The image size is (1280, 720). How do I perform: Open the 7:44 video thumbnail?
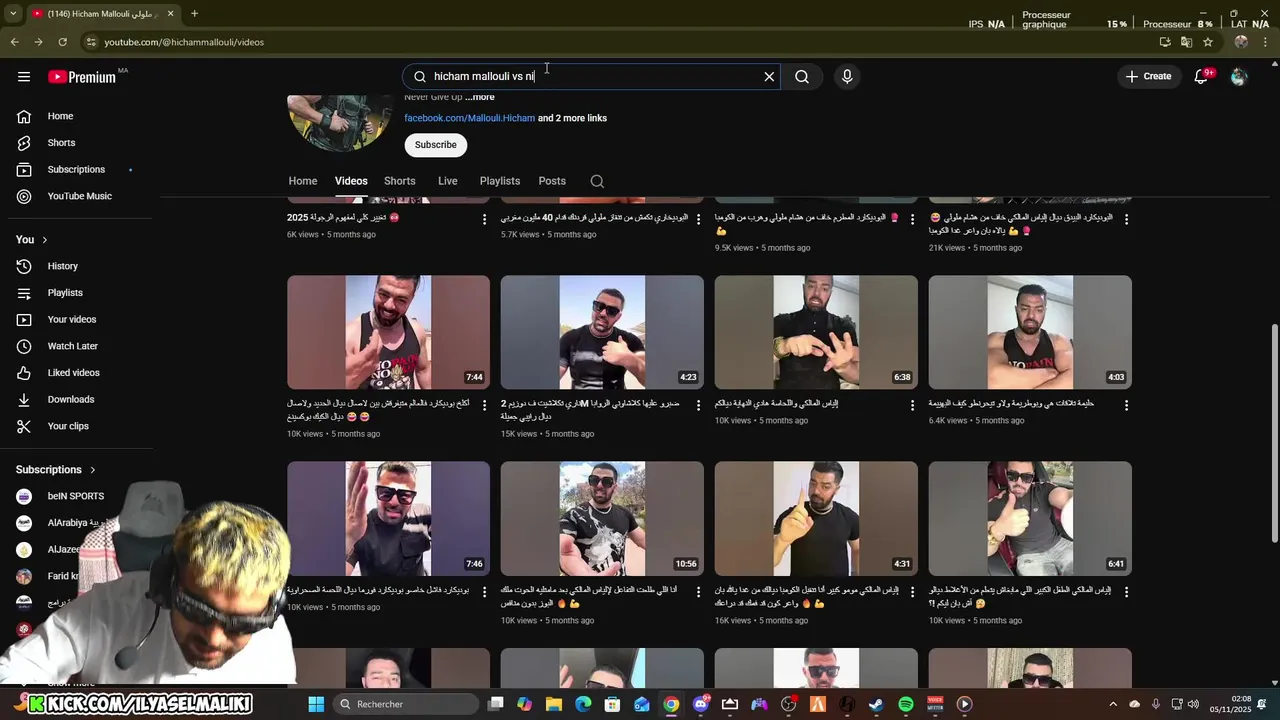click(388, 332)
